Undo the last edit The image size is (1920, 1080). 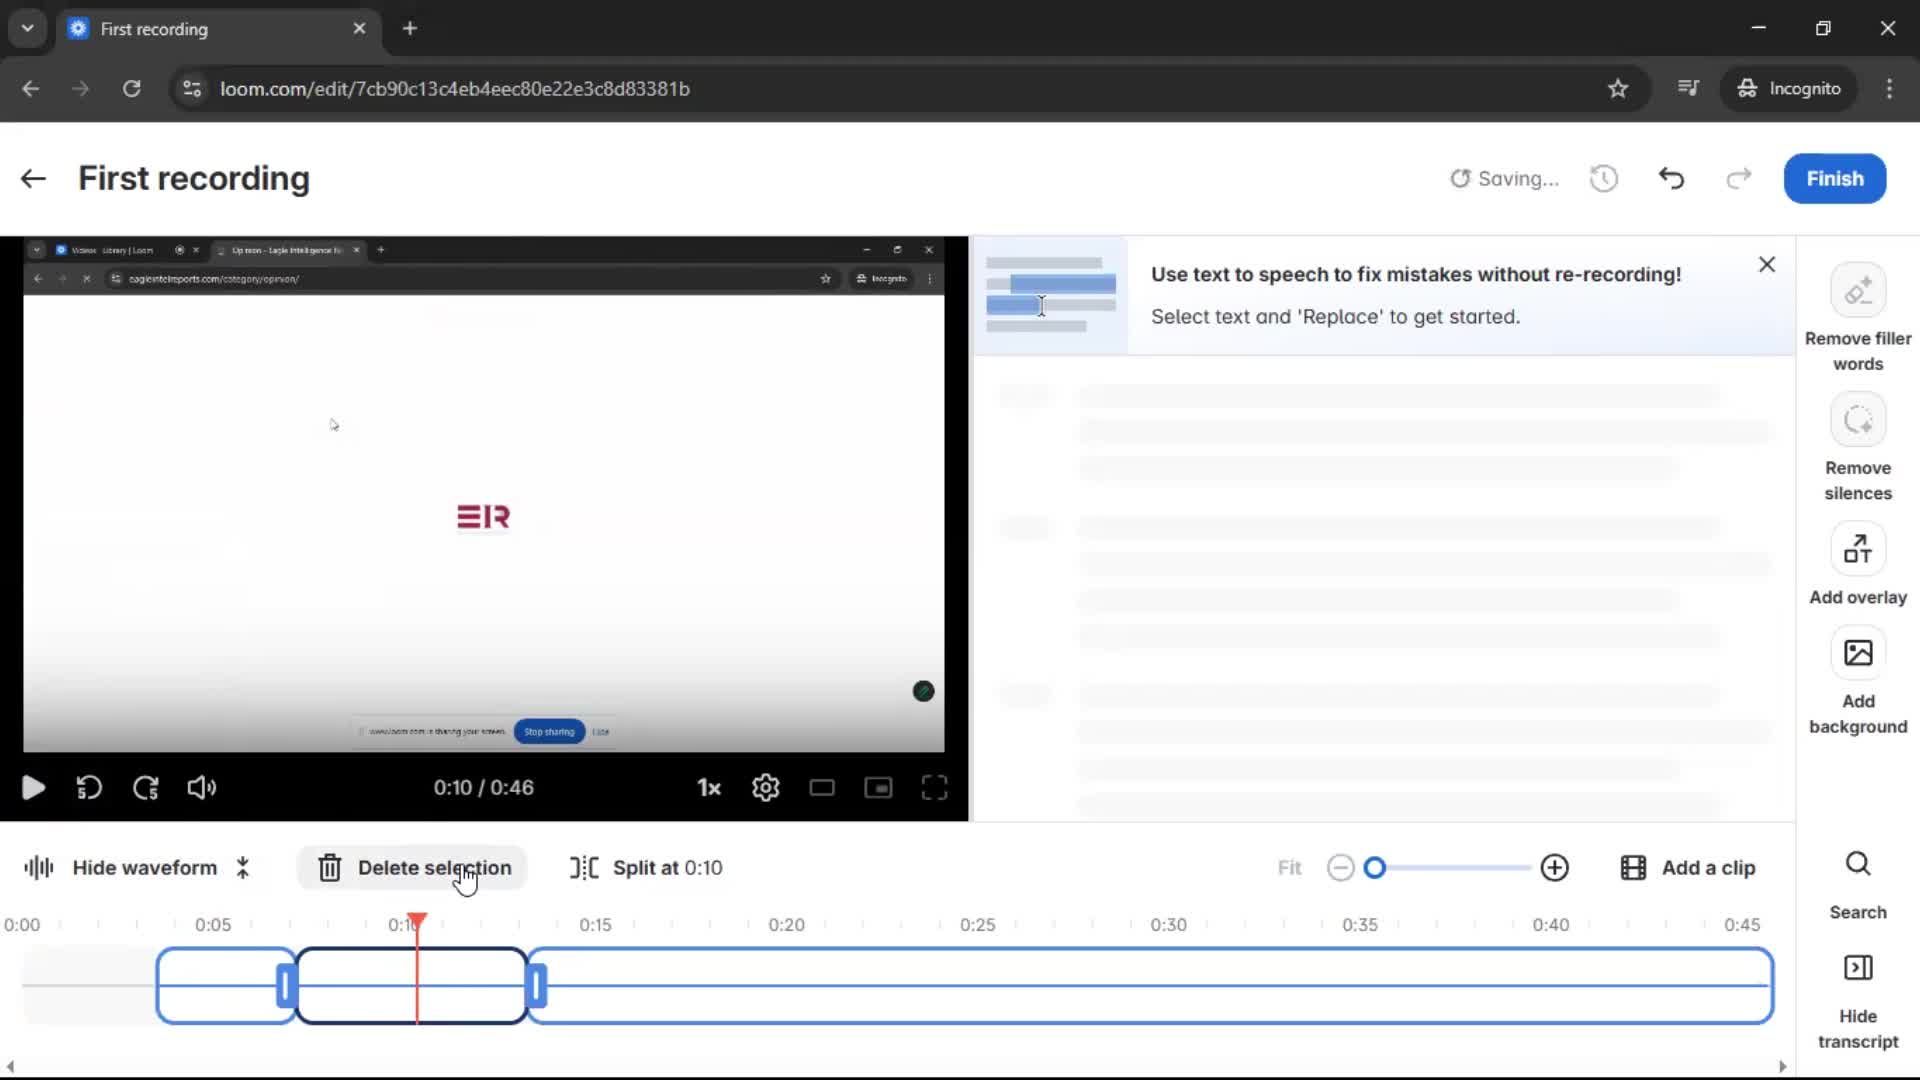(1671, 178)
